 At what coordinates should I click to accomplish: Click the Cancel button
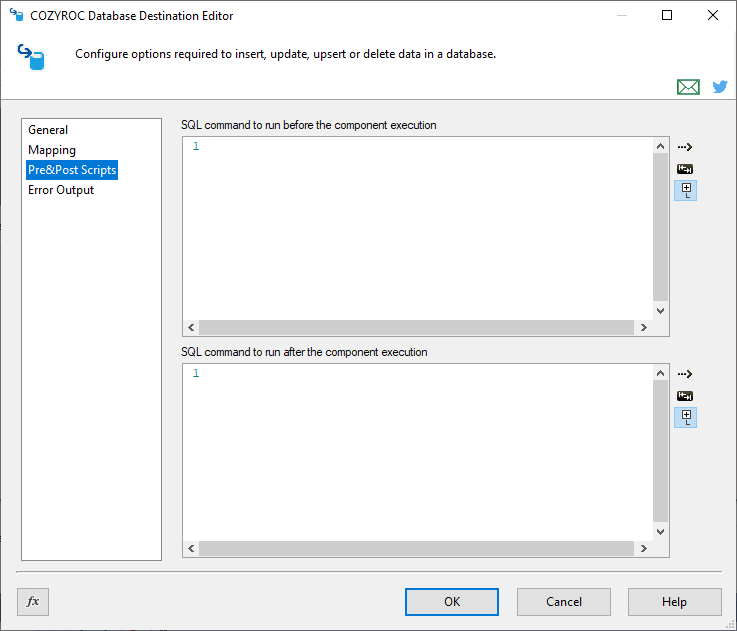(x=564, y=602)
